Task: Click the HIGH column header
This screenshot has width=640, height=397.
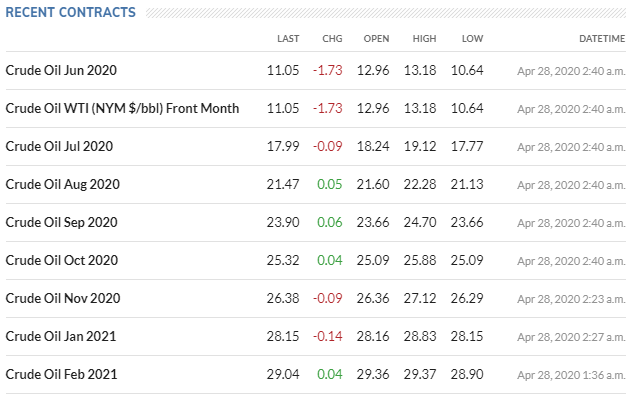Action: pos(424,39)
